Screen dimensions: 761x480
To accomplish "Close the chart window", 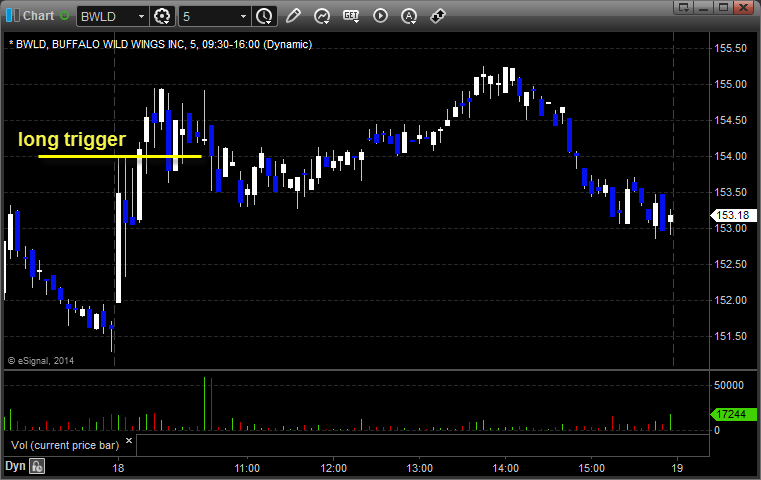I will [743, 7].
